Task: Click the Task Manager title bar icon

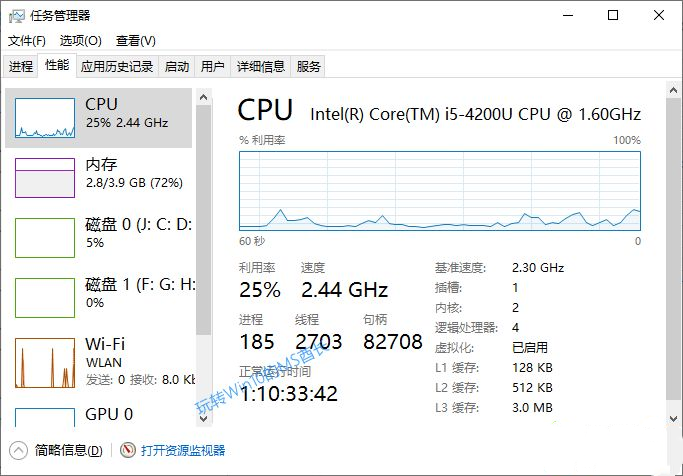Action: tap(17, 16)
